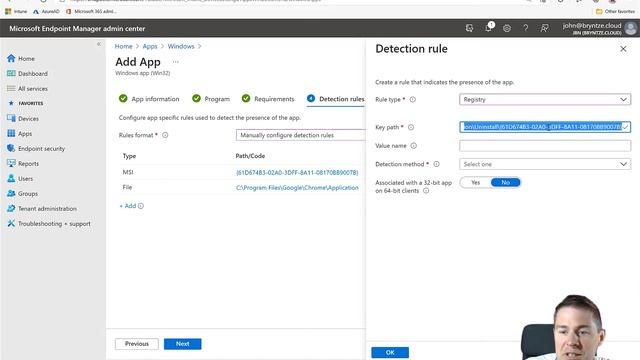Open portal settings gear icon
This screenshot has width=640, height=360.
(507, 28)
